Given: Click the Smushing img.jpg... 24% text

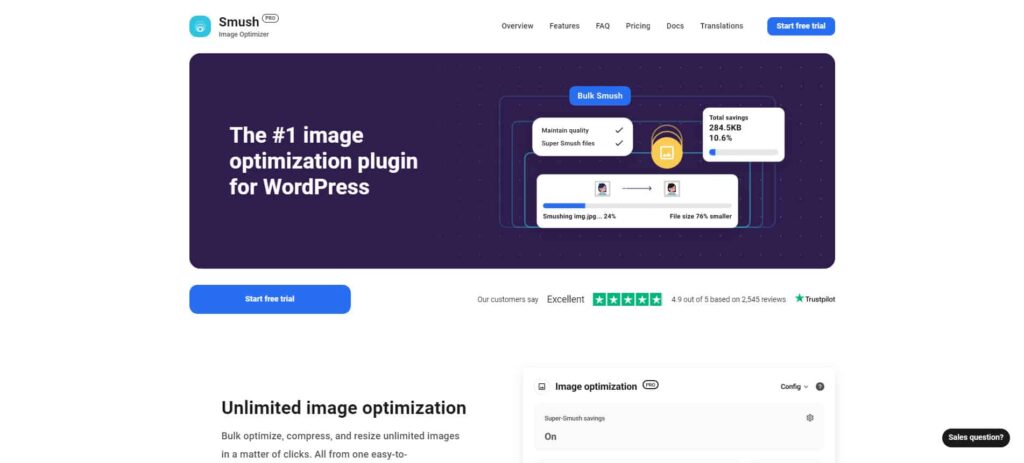Looking at the screenshot, I should click(x=579, y=216).
